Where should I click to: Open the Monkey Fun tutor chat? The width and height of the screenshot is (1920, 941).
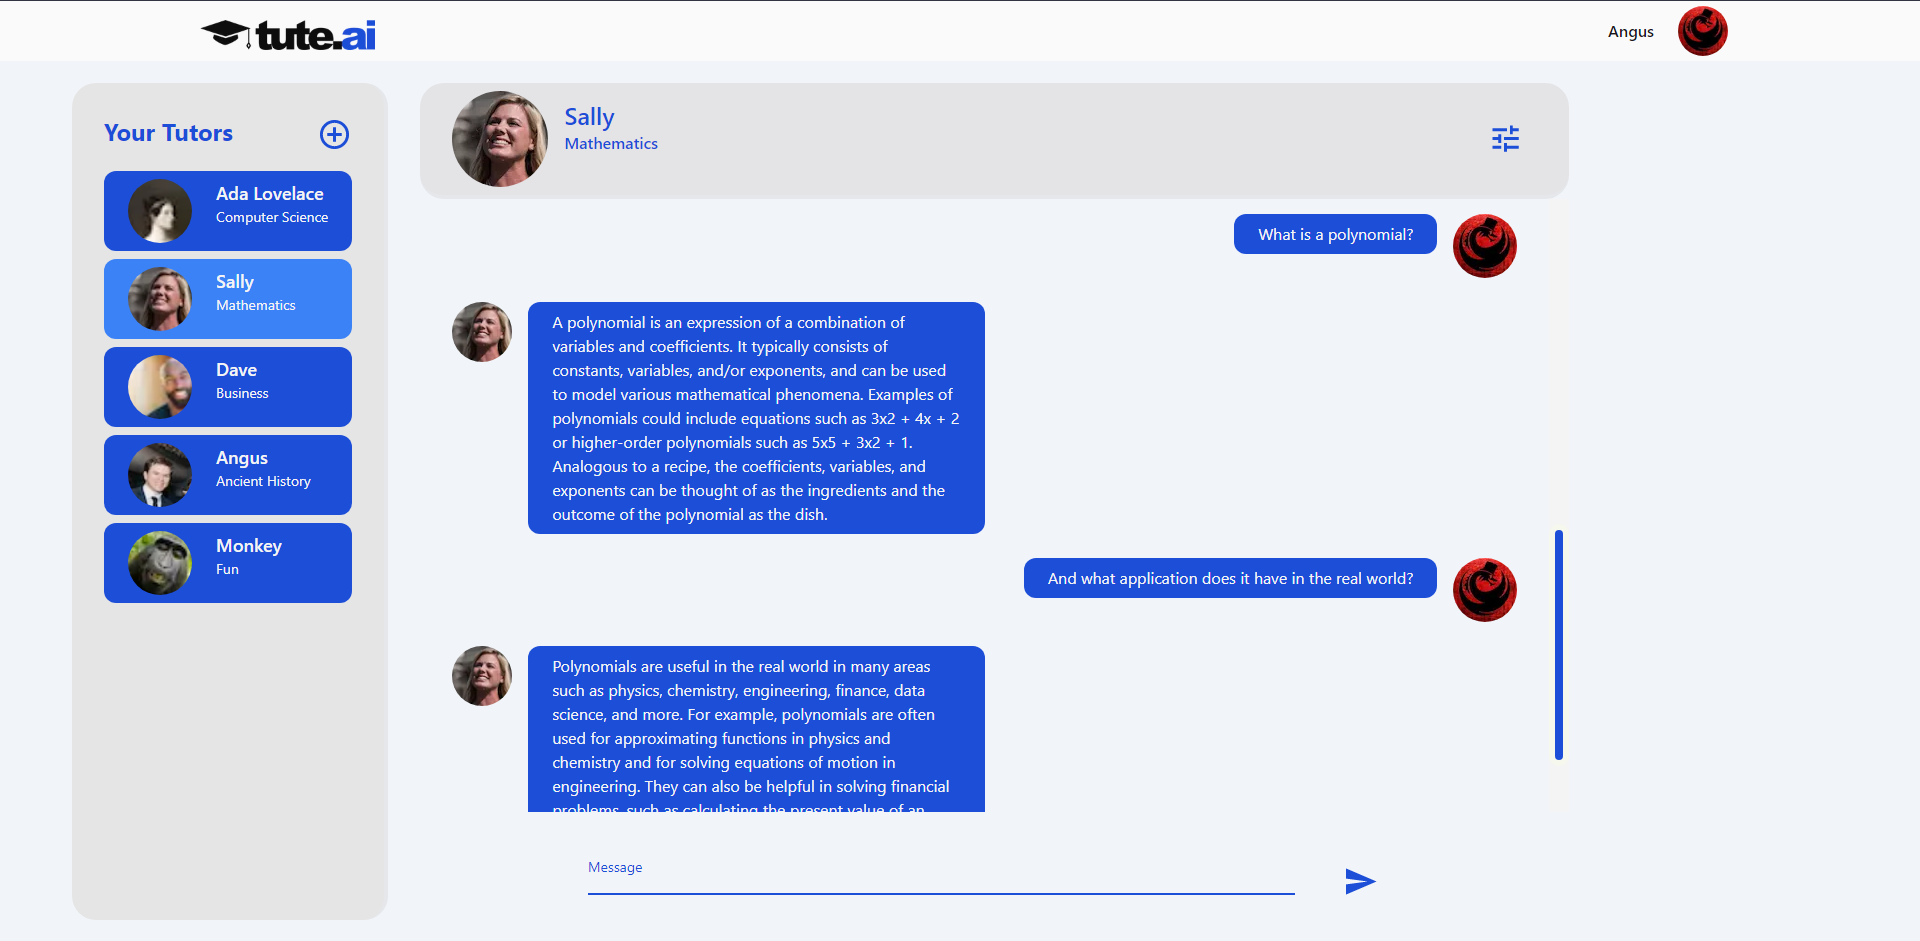[227, 562]
